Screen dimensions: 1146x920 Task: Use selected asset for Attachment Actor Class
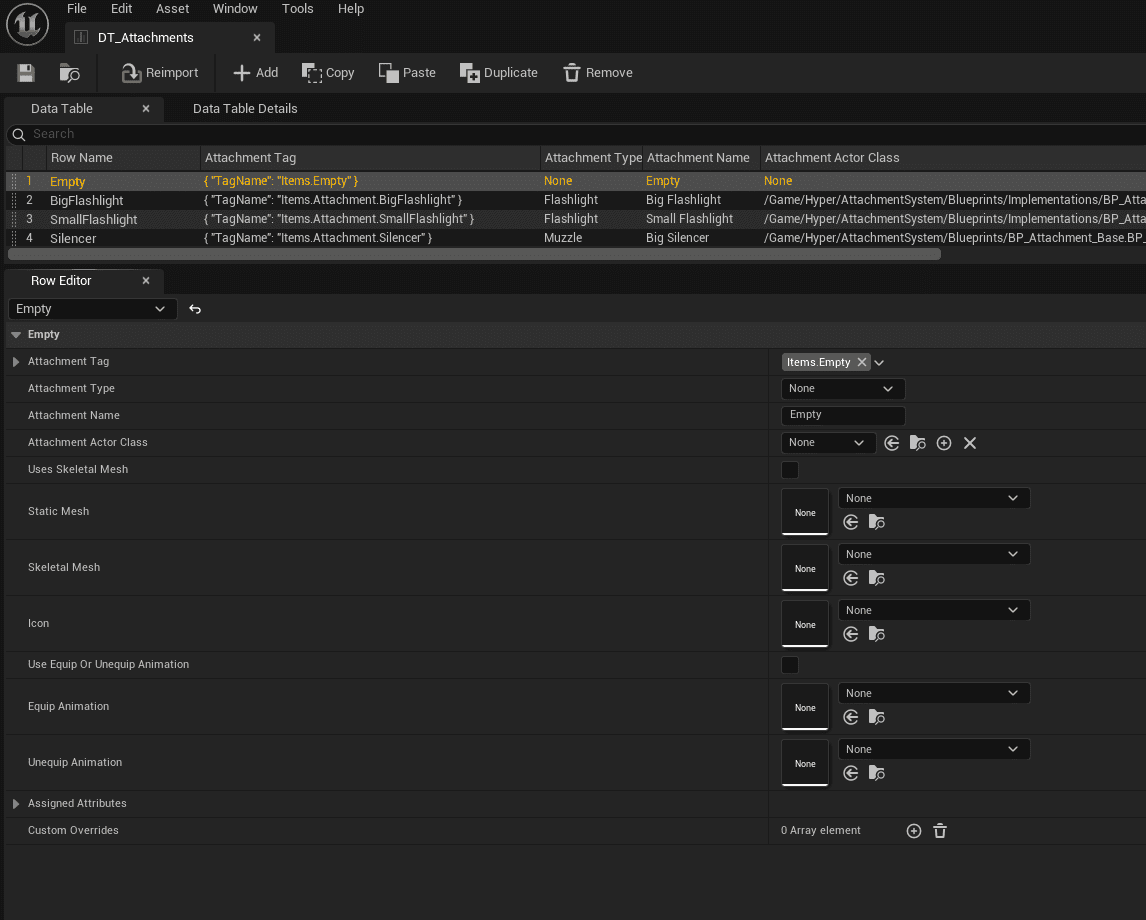pos(892,443)
